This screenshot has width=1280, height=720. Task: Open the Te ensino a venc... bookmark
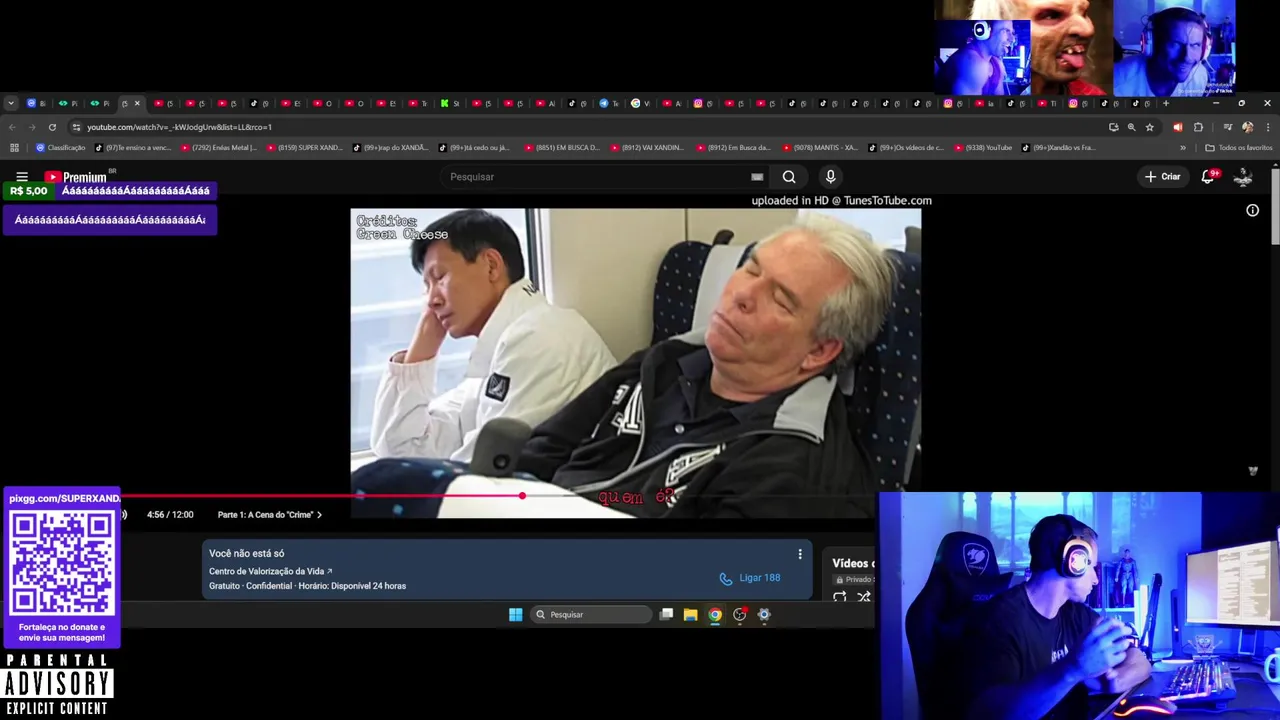(134, 148)
